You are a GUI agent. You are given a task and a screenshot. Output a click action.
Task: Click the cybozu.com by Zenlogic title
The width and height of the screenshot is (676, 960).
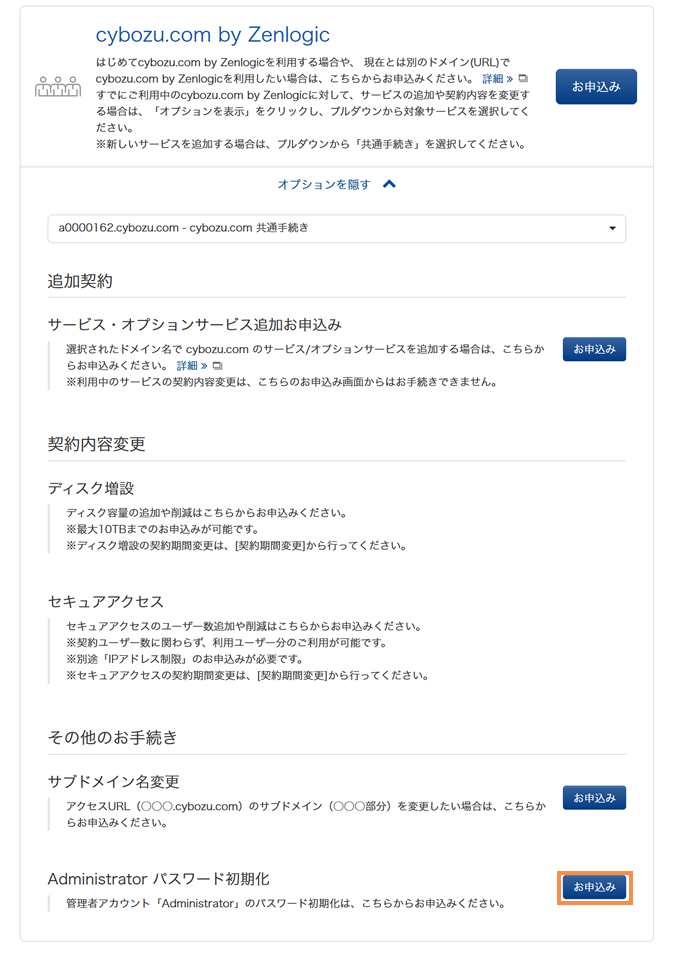click(x=212, y=35)
